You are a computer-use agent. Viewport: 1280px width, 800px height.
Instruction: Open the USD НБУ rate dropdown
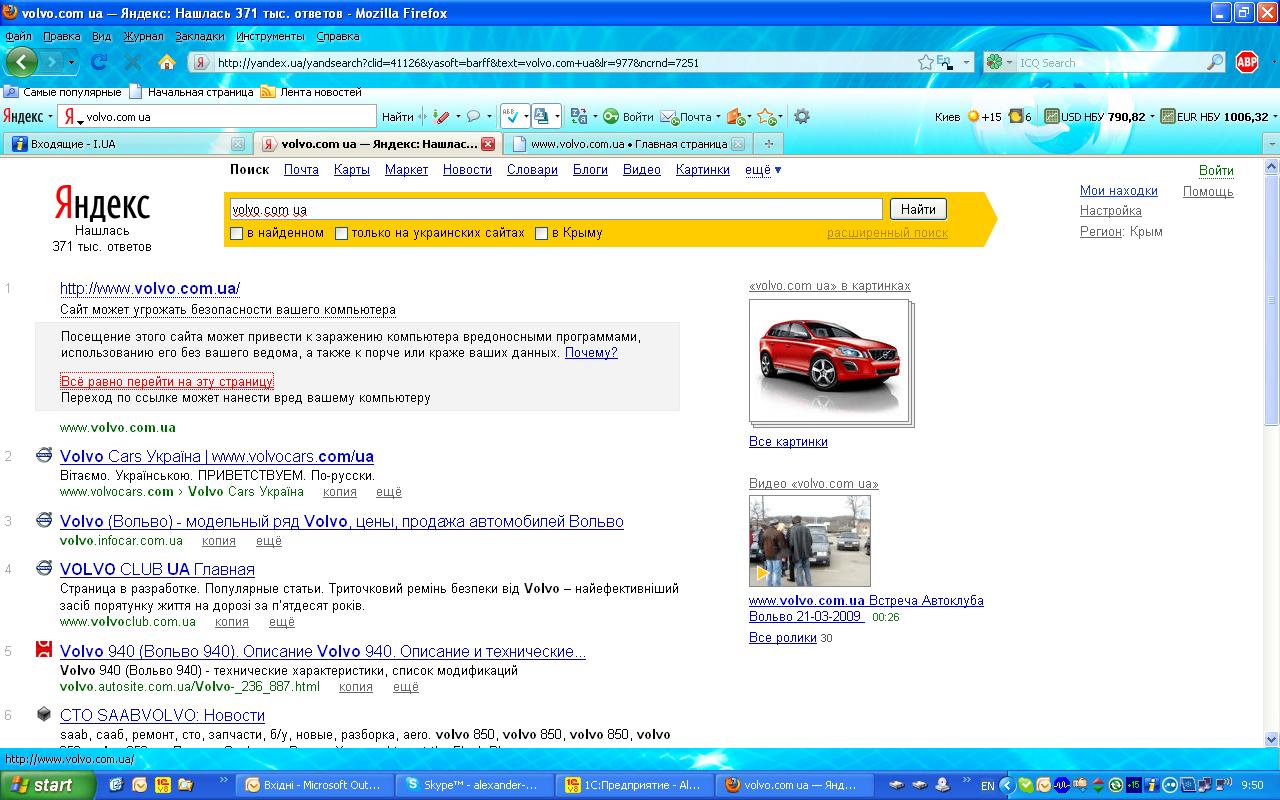(1151, 117)
